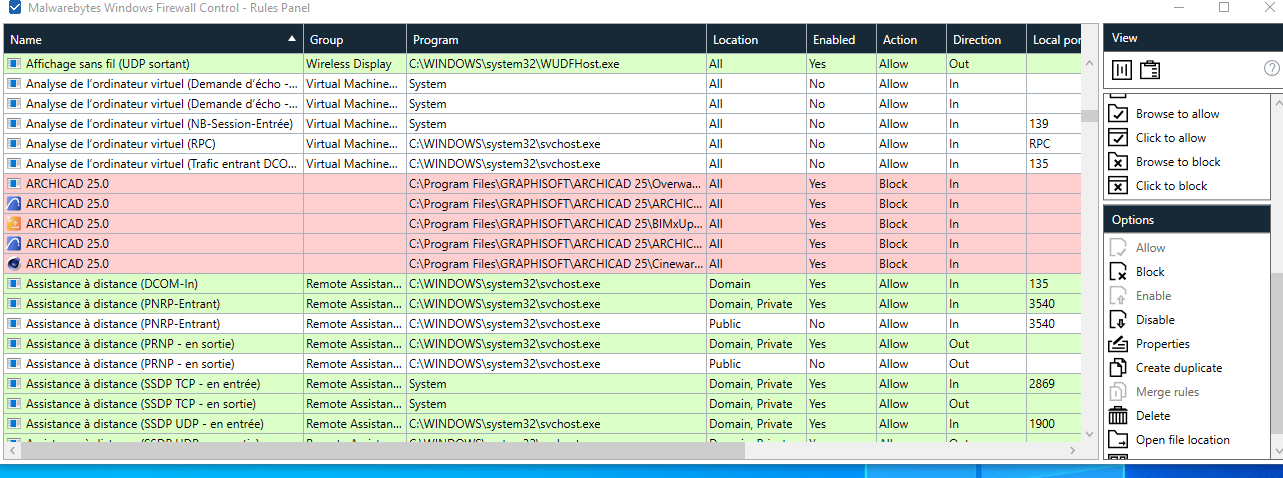This screenshot has width=1283, height=478.
Task: Click local port cell RPC
Action: [1054, 144]
